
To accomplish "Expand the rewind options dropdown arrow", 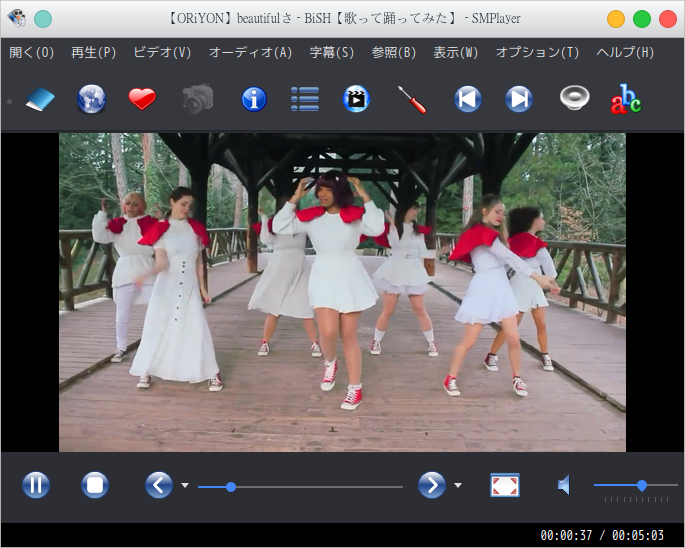I will (185, 485).
